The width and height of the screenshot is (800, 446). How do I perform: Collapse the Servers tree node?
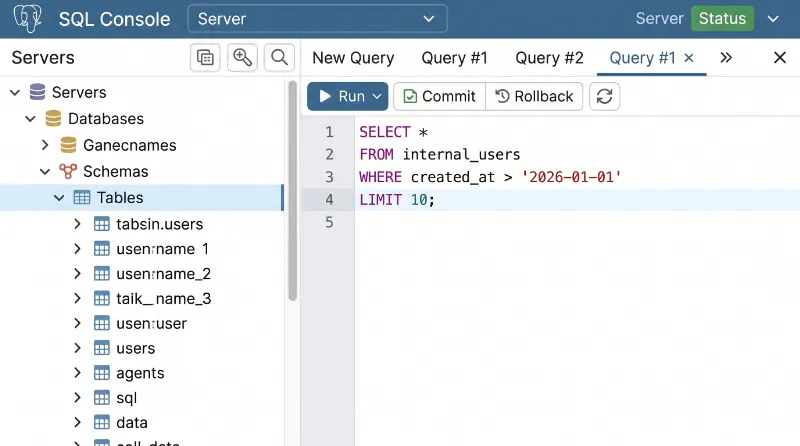tap(15, 92)
